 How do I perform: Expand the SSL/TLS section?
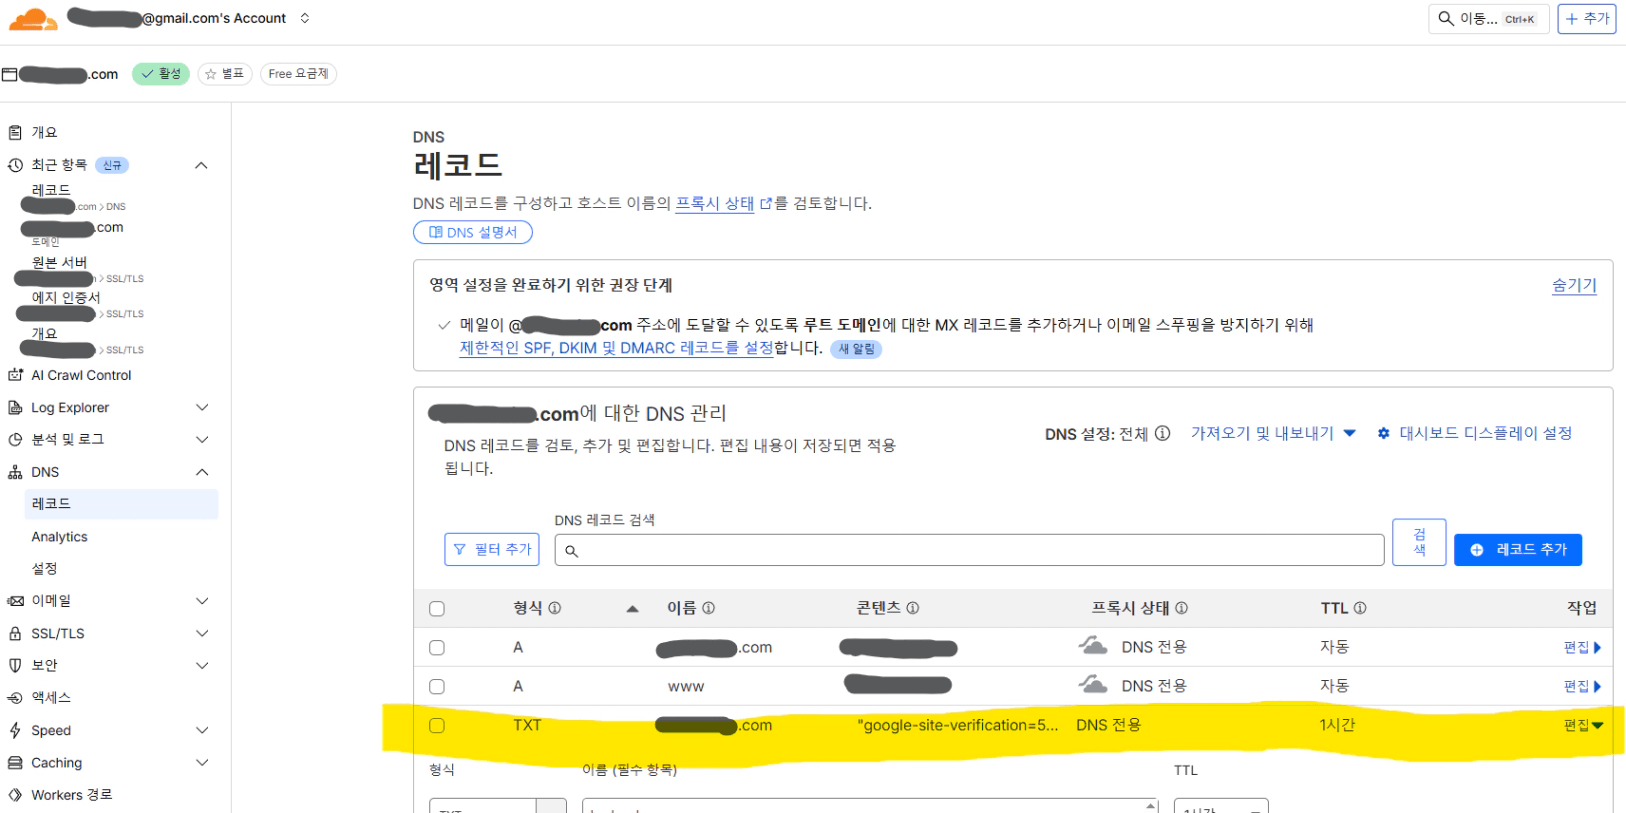click(x=202, y=633)
